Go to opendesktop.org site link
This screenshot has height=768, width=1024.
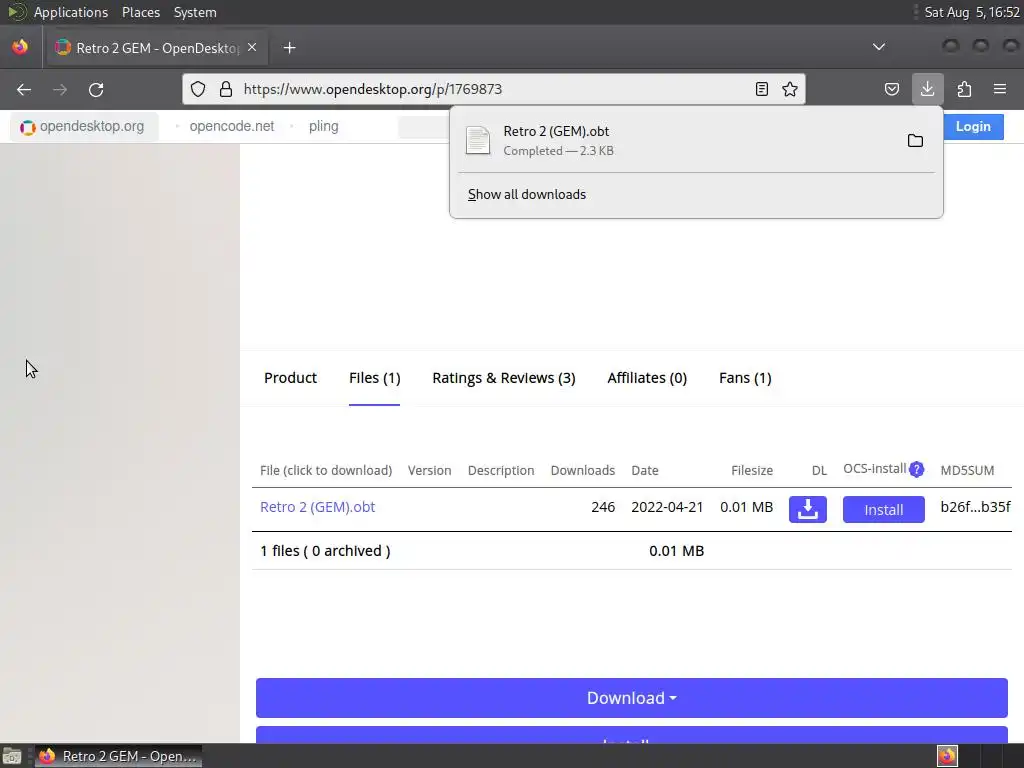(x=83, y=127)
